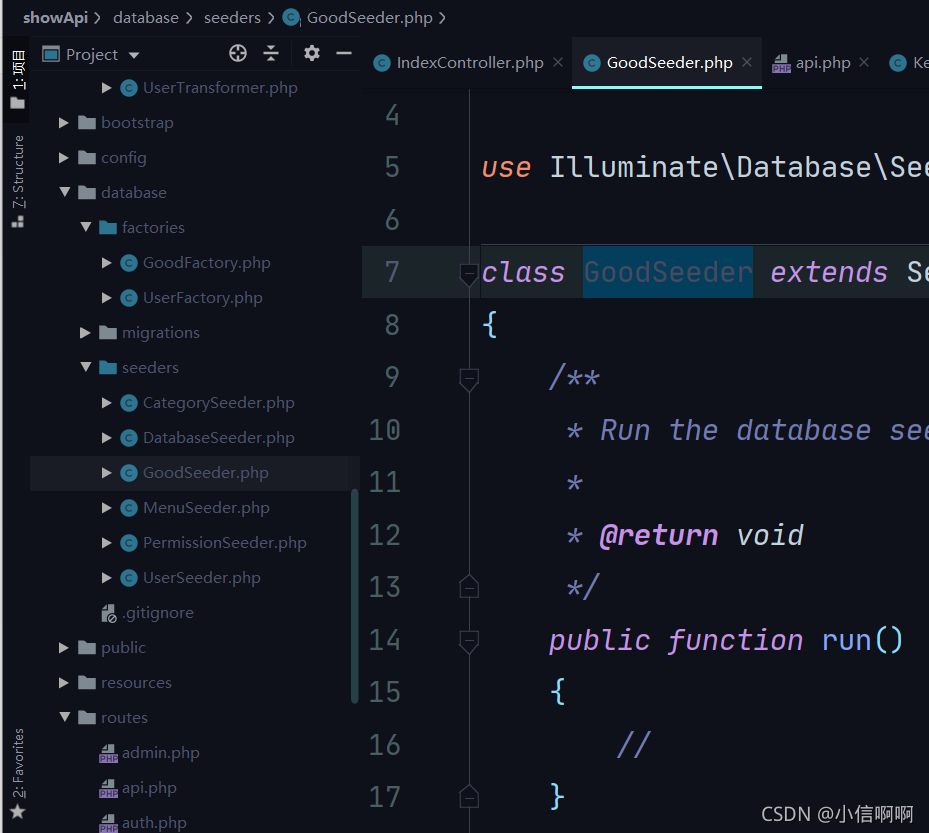This screenshot has width=929, height=833.
Task: Close the GoodSeeder.php tab
Action: [747, 62]
